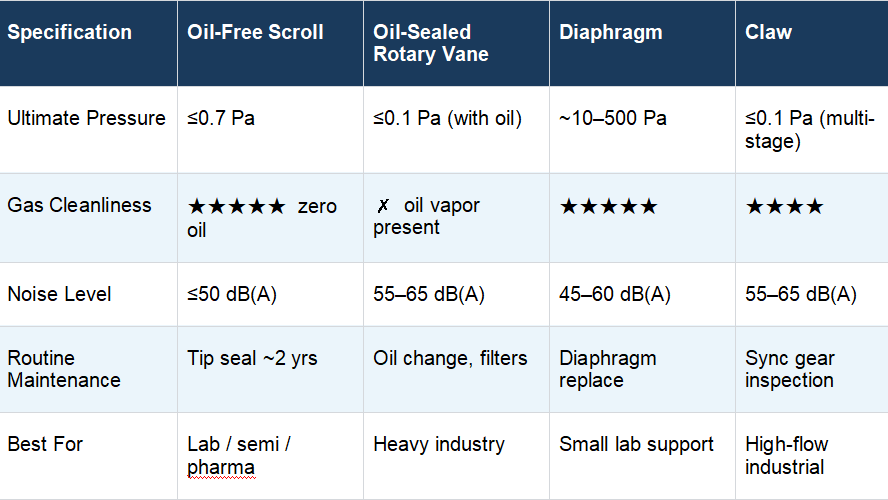This screenshot has width=888, height=500.
Task: Click the misspelled-underlined word pharma
Action: point(221,468)
